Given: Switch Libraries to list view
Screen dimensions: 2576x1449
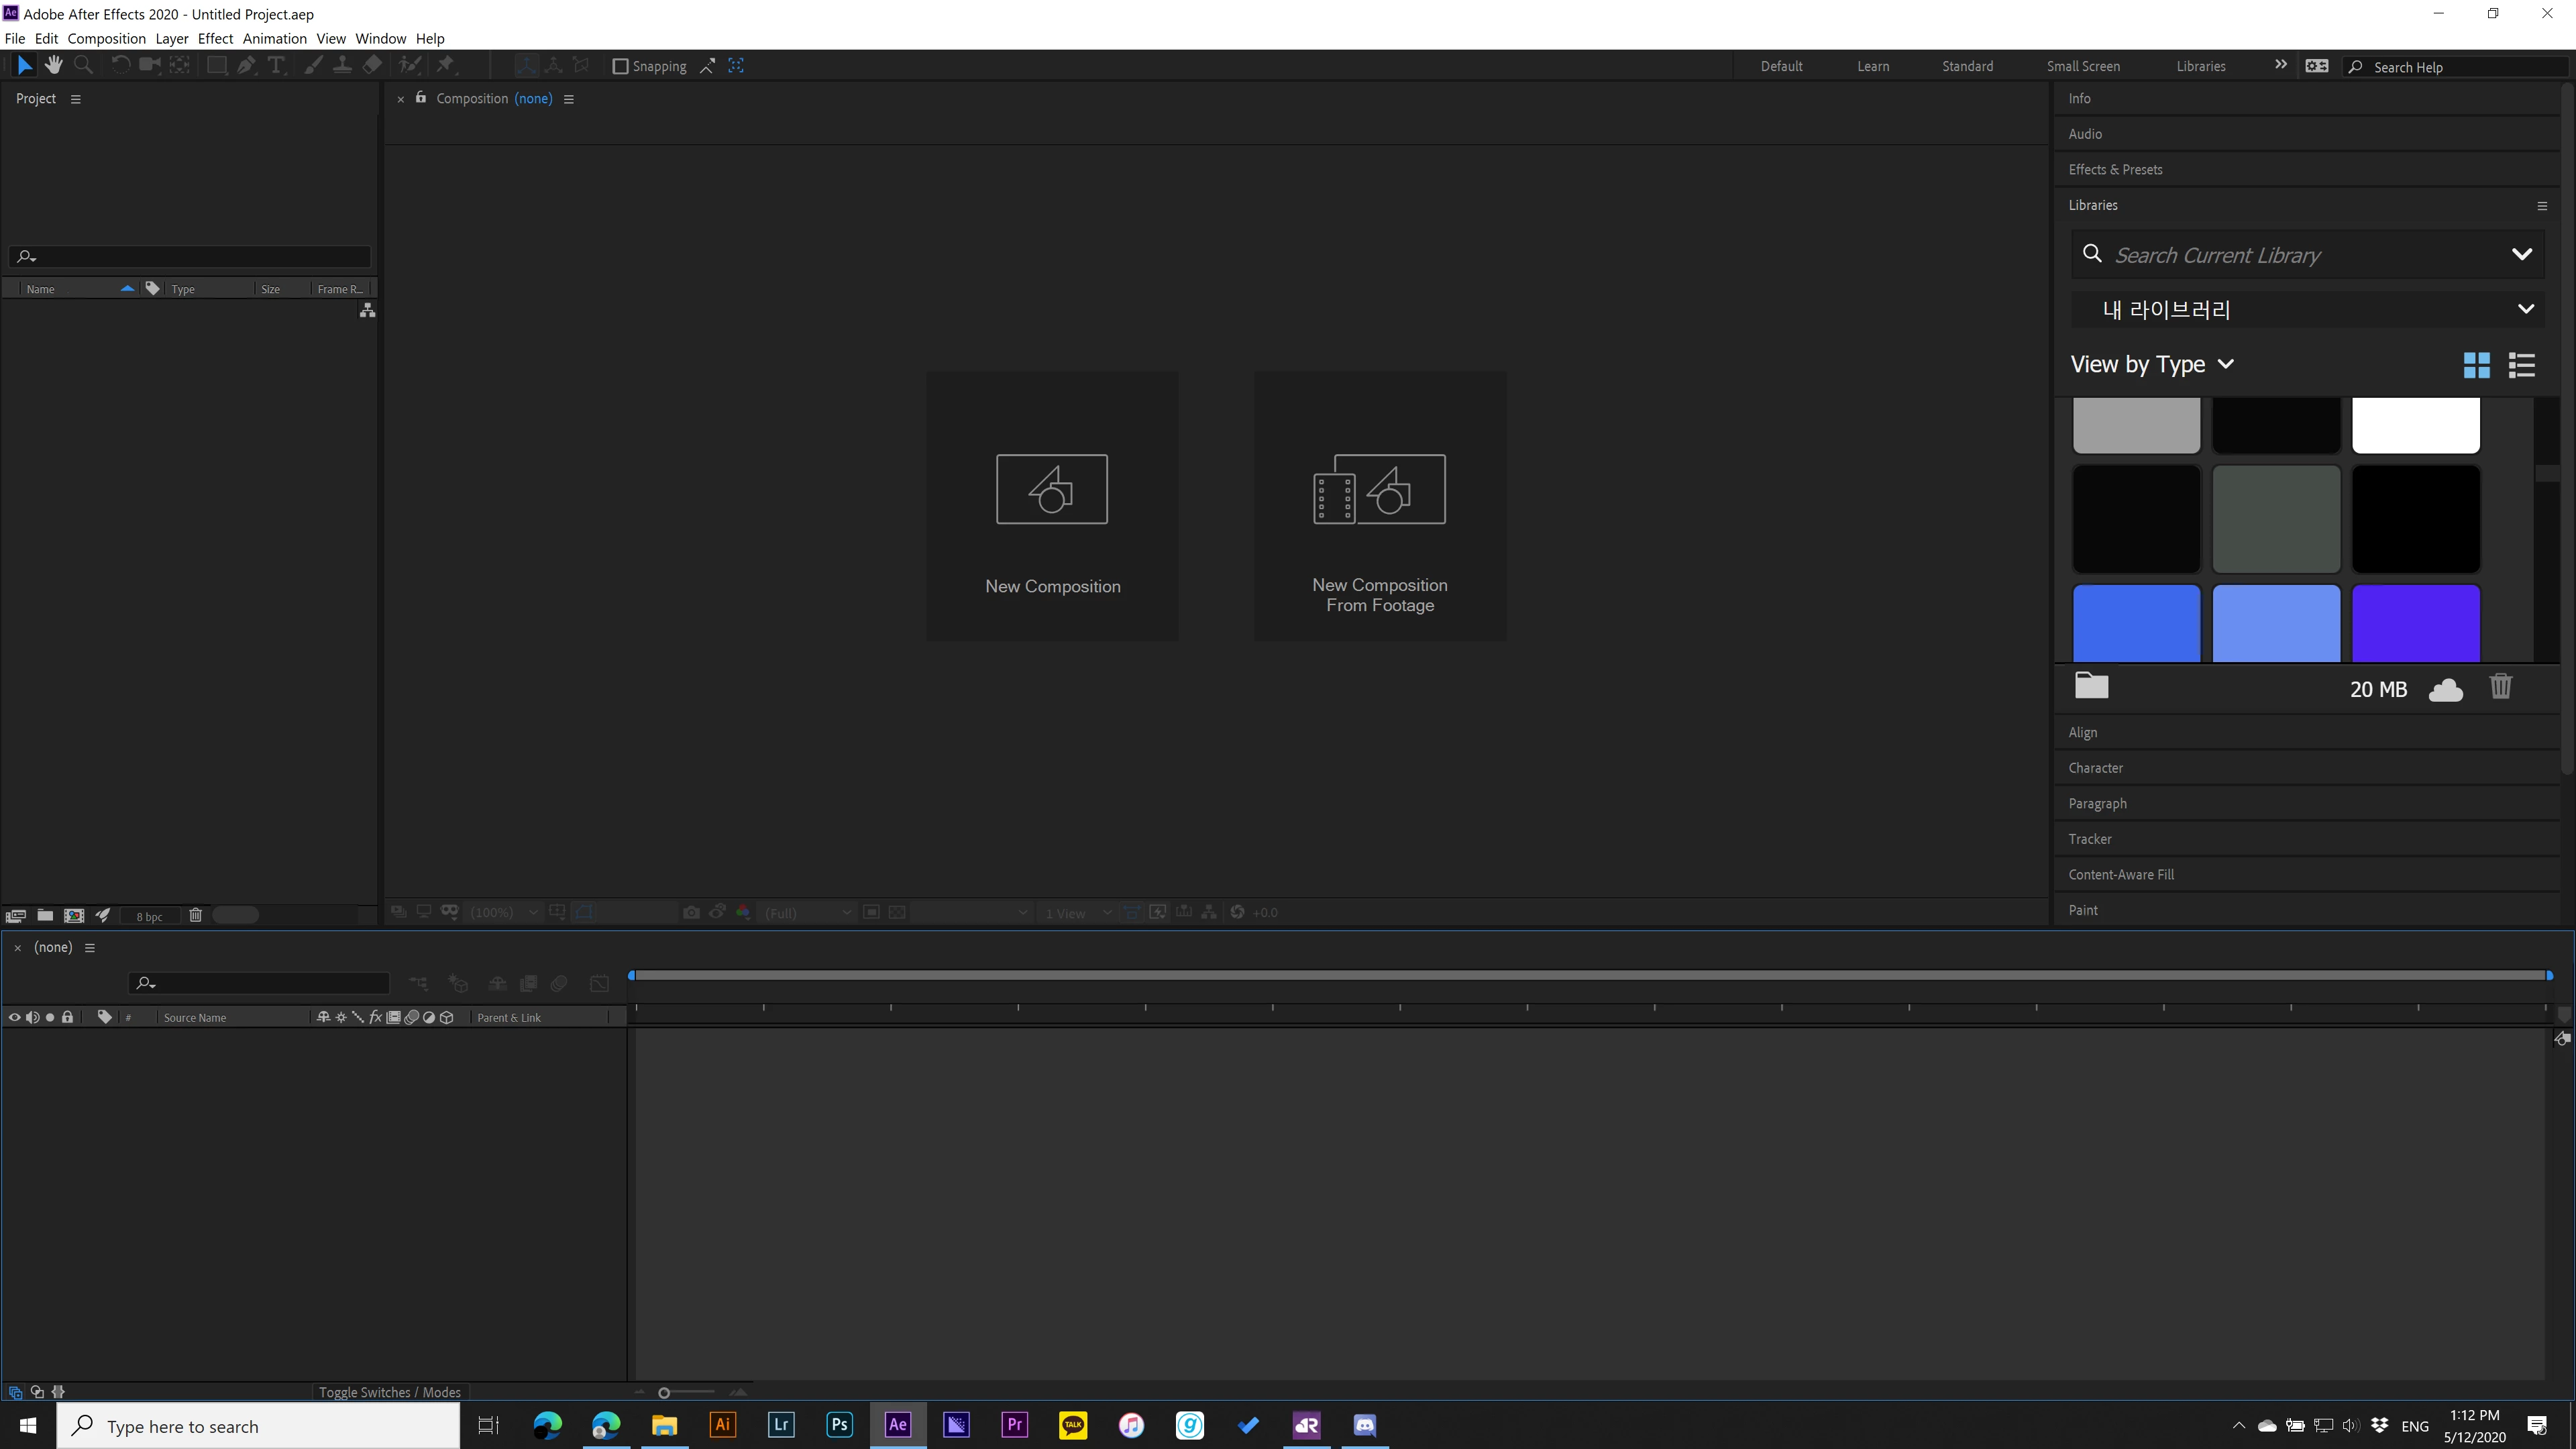Looking at the screenshot, I should coord(2522,365).
